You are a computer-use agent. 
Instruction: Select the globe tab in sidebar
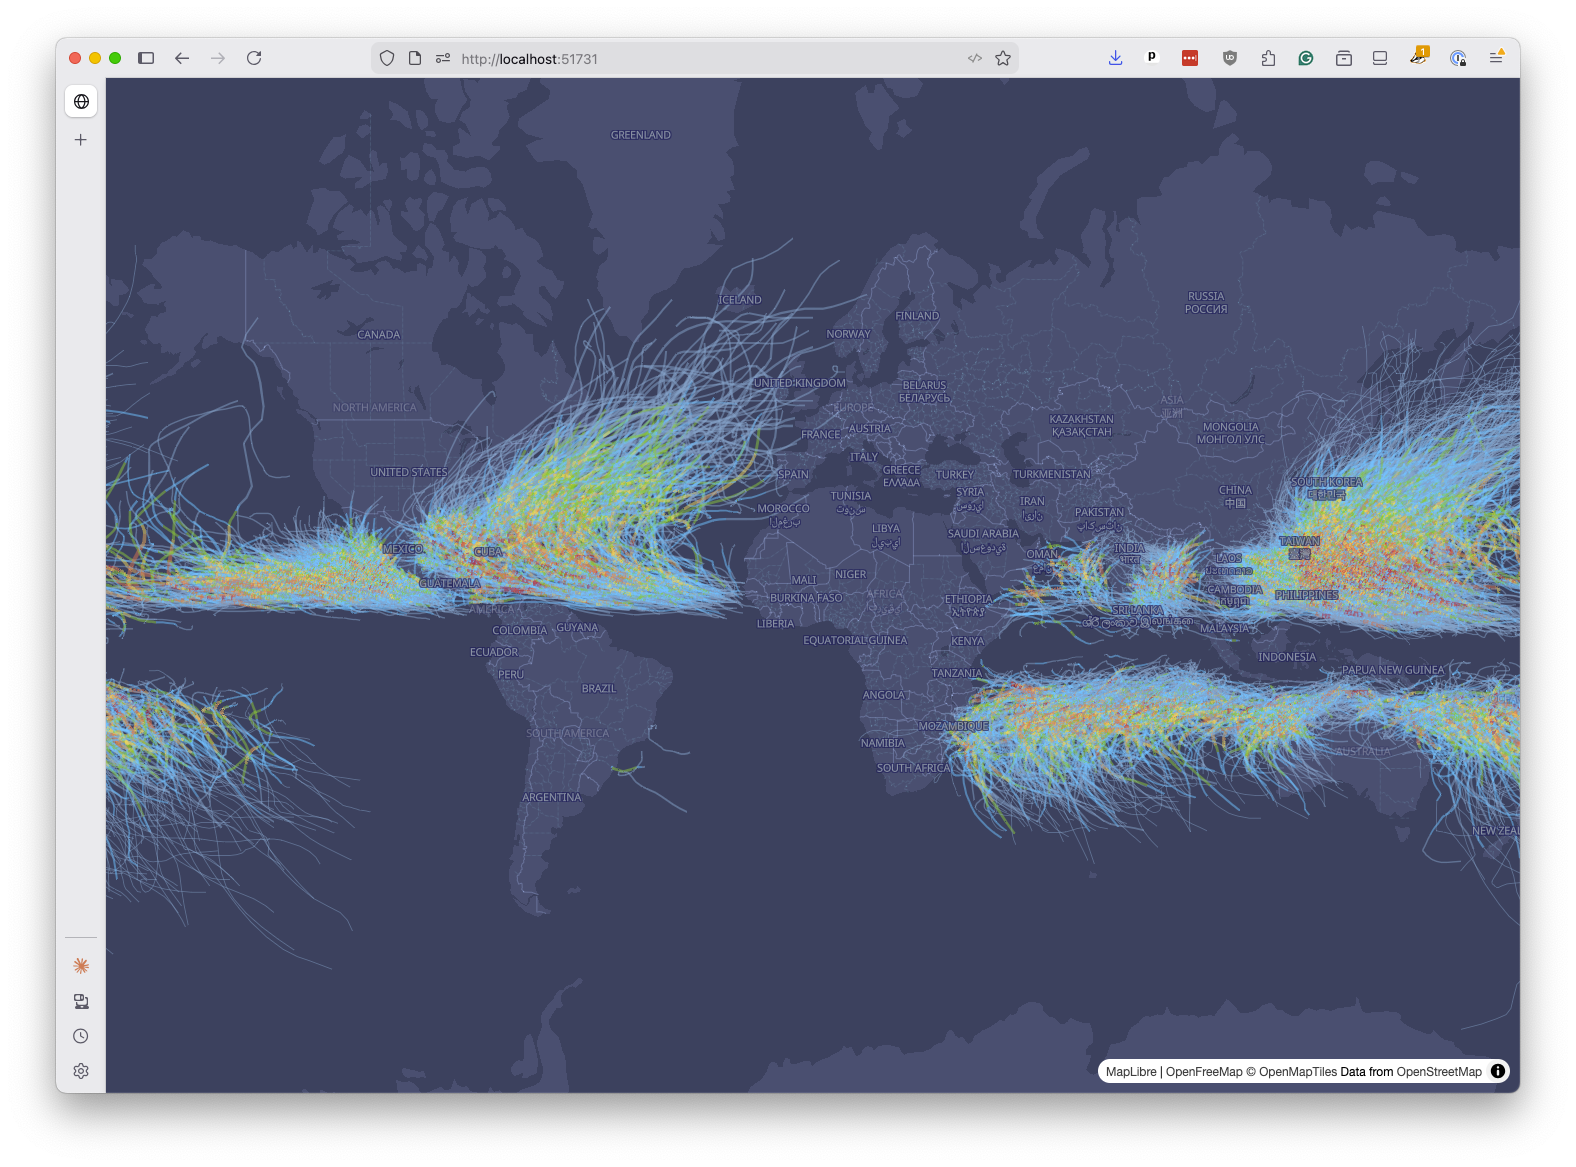pos(81,102)
